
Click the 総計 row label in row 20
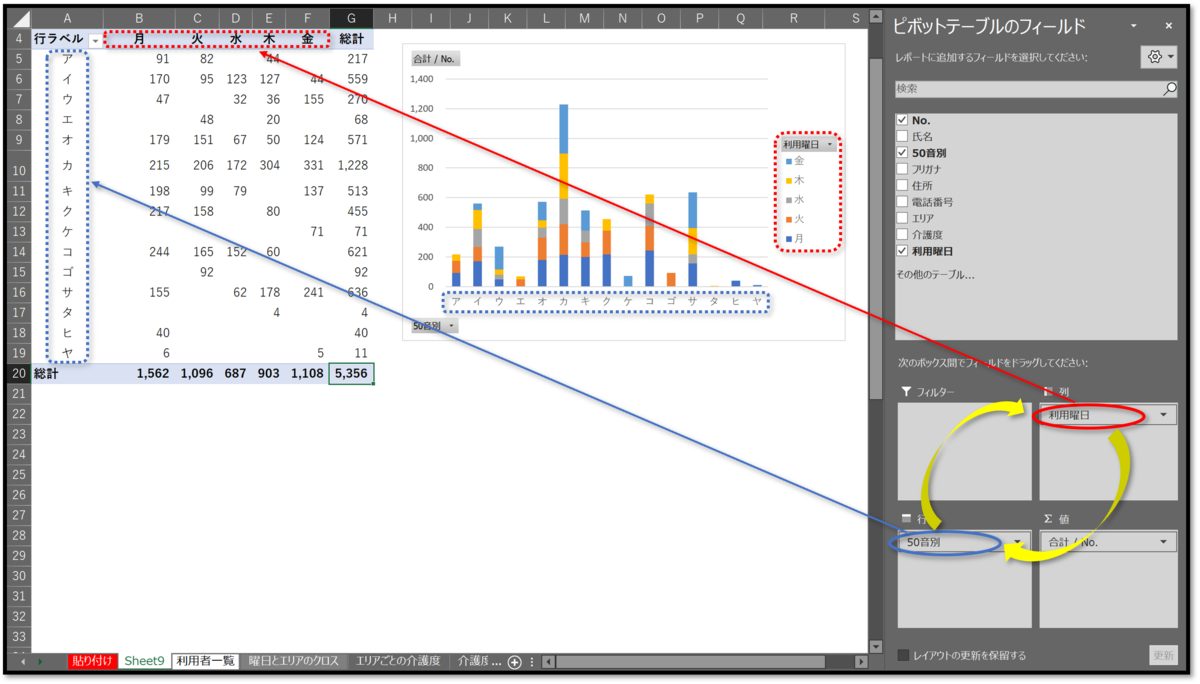pyautogui.click(x=67, y=373)
